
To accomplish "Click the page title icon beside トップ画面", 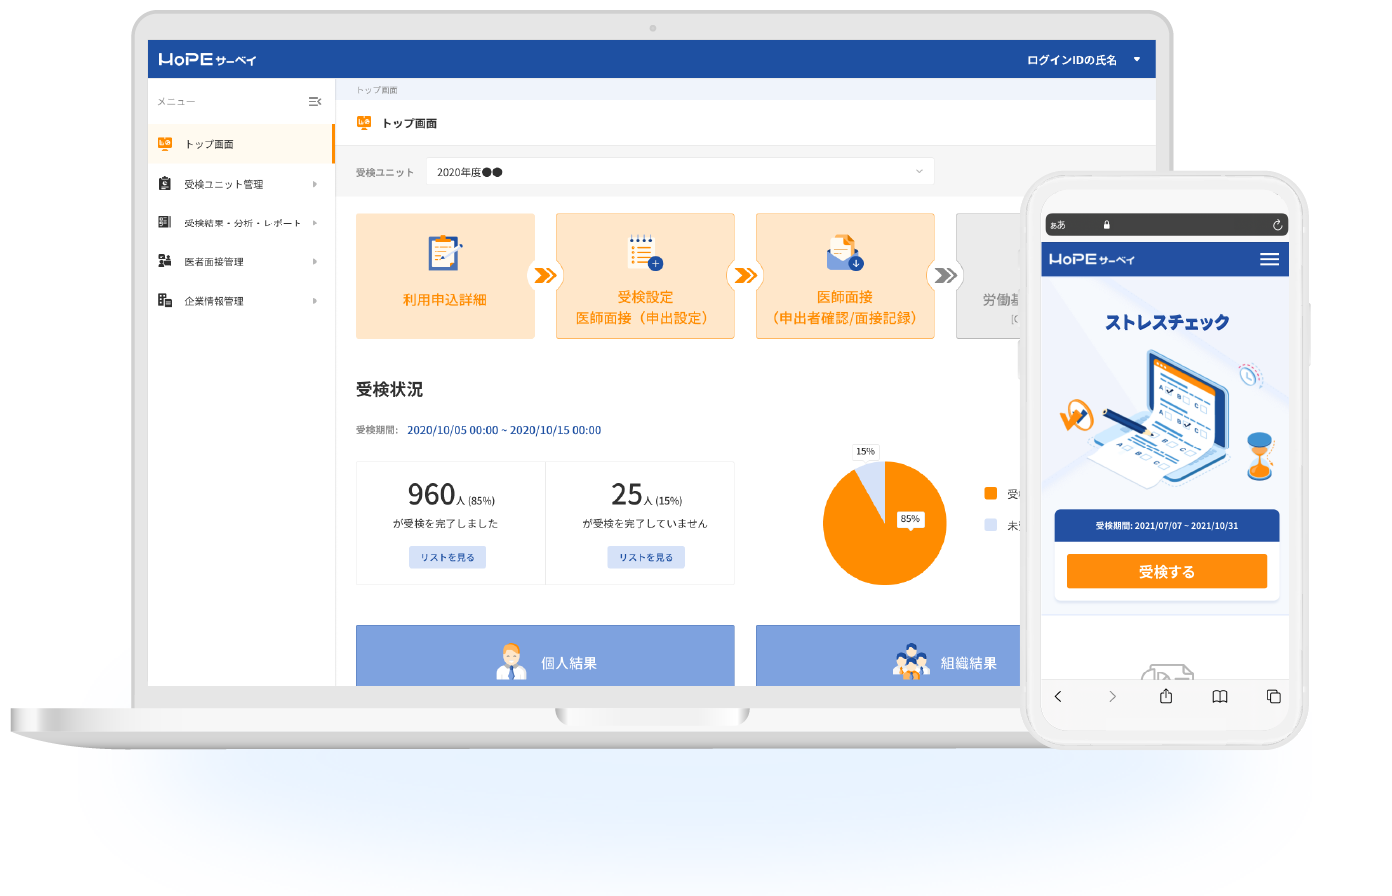I will point(364,123).
